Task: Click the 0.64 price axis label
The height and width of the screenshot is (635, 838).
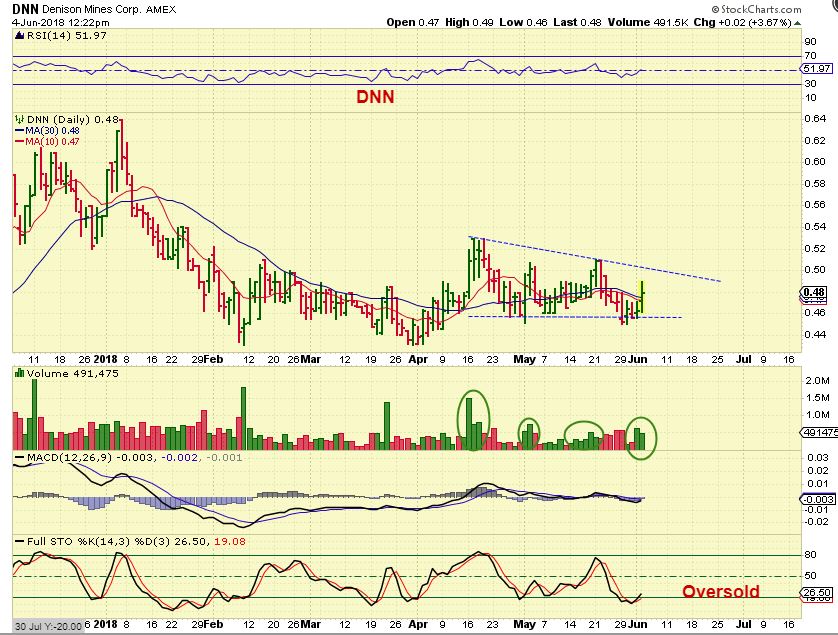Action: tap(815, 119)
